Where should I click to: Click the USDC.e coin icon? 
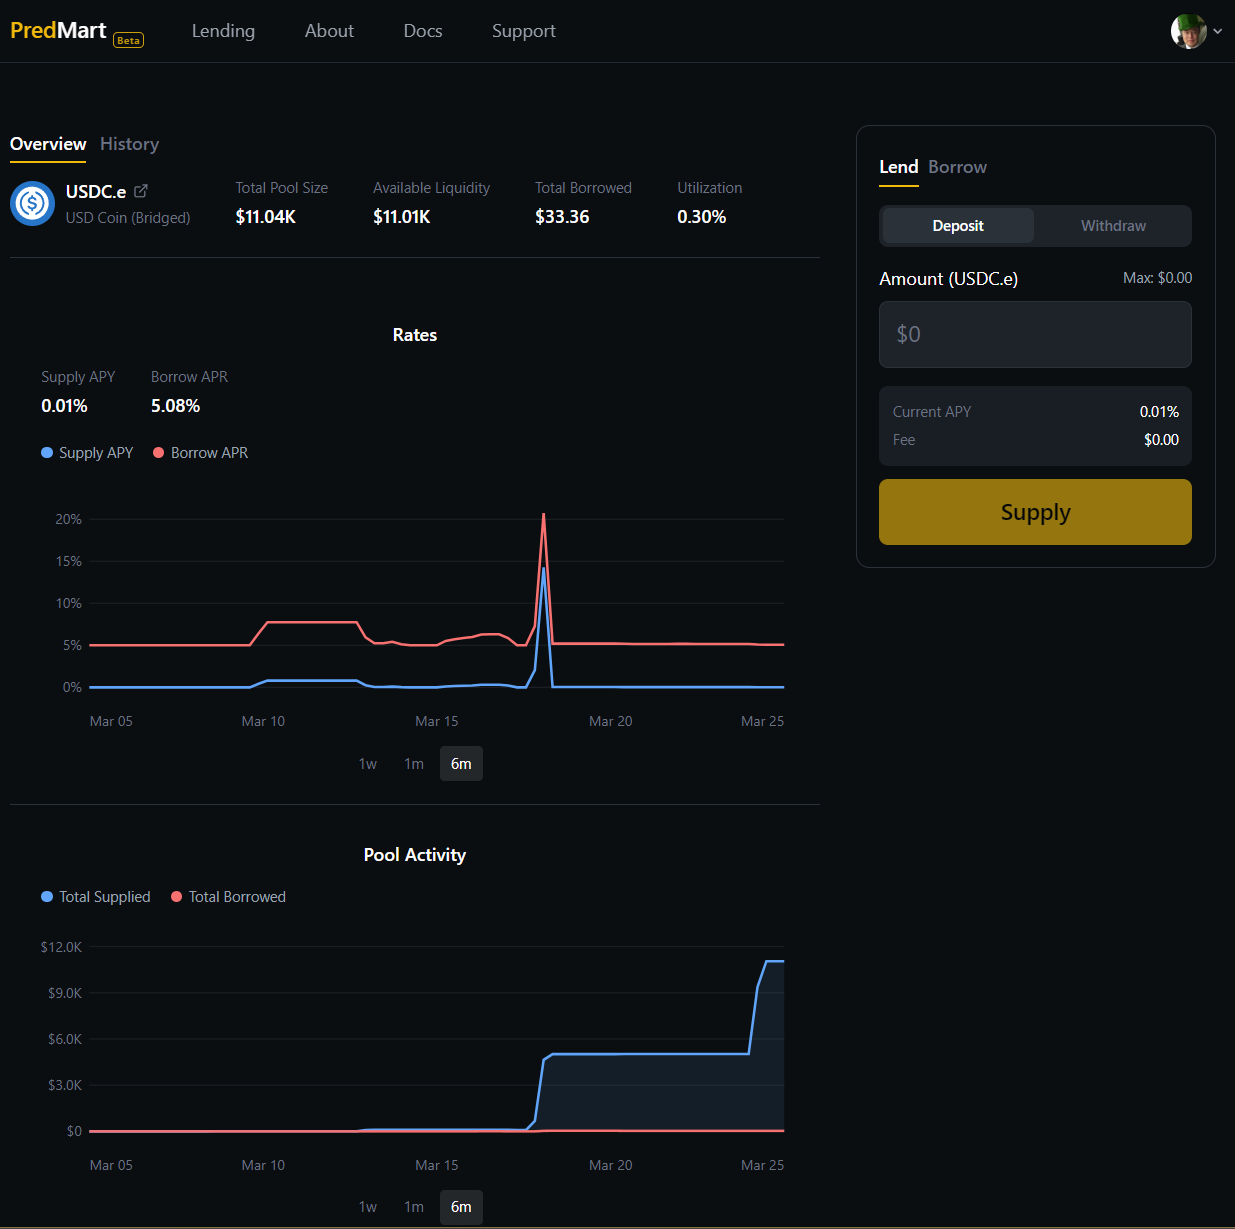coord(31,203)
